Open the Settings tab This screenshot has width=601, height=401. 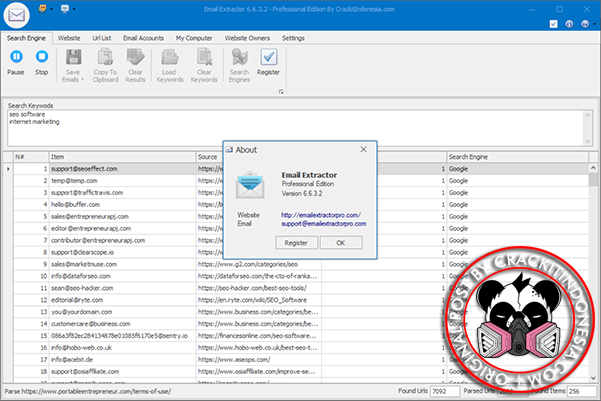293,38
